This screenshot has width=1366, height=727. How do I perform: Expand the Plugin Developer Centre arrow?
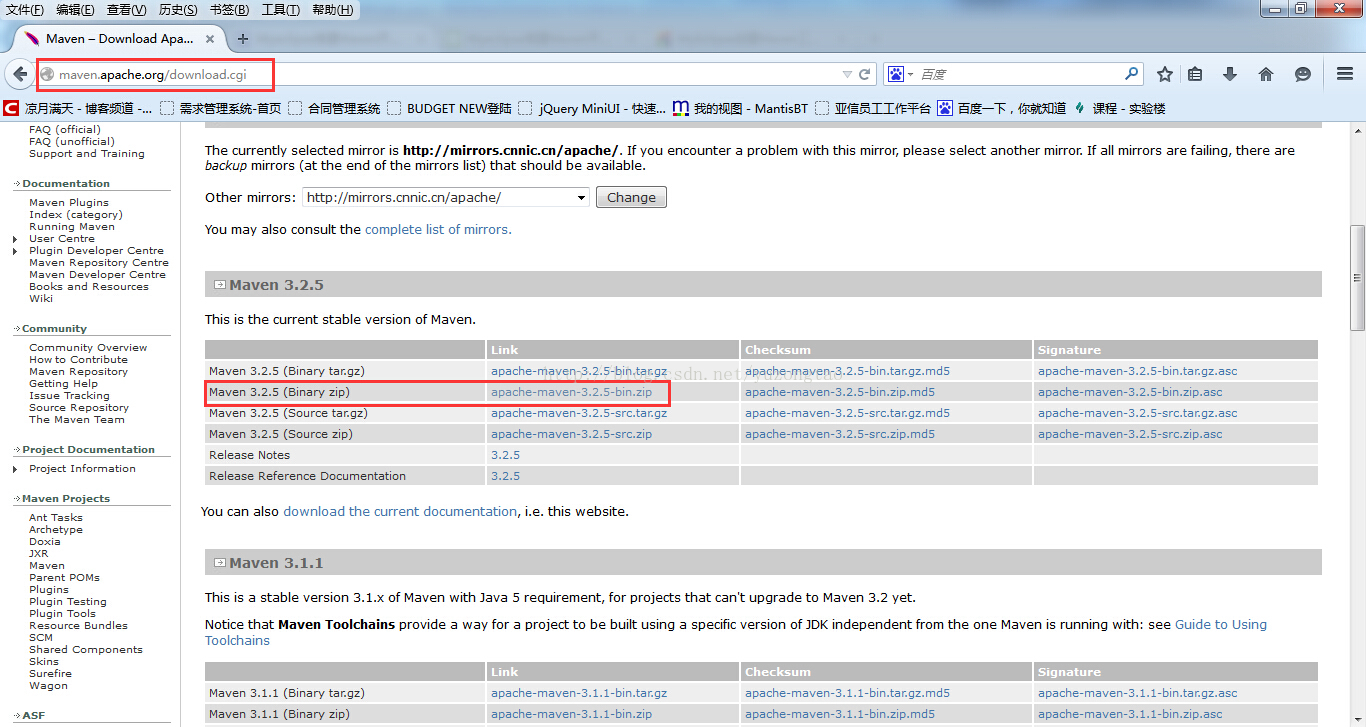pos(15,251)
